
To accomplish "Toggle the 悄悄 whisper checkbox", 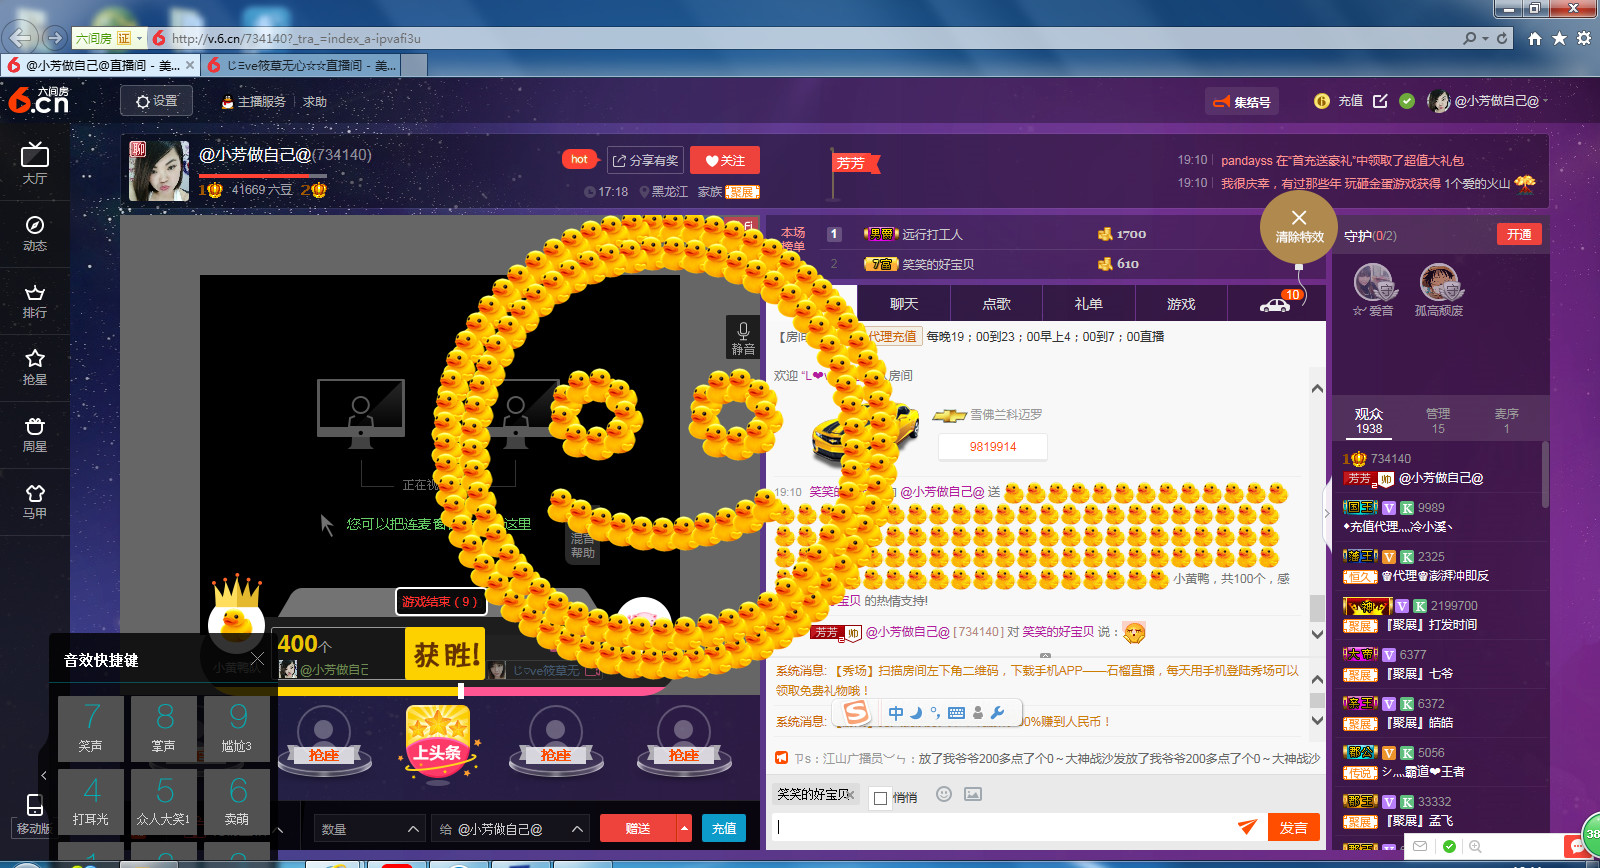I will [880, 797].
